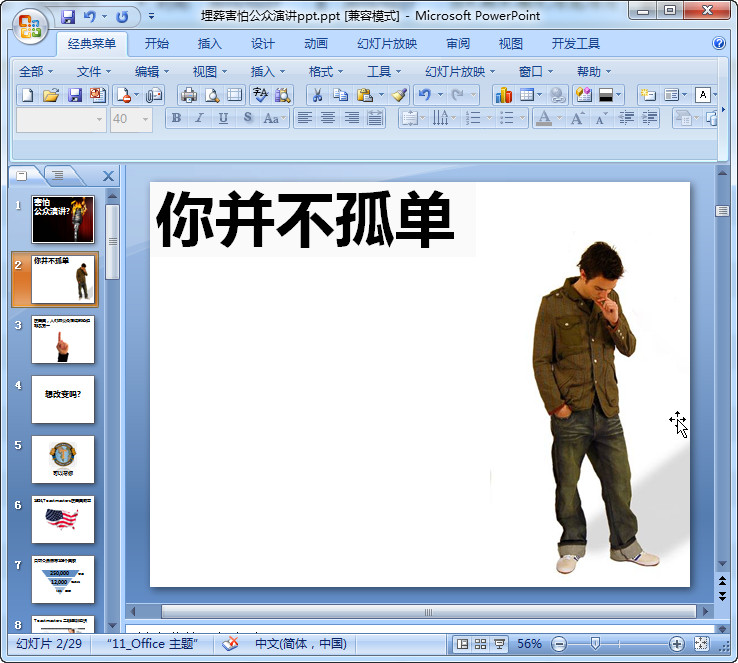This screenshot has height=663, width=738.
Task: Save using the floppy disk icon in toolbar
Action: pos(75,95)
